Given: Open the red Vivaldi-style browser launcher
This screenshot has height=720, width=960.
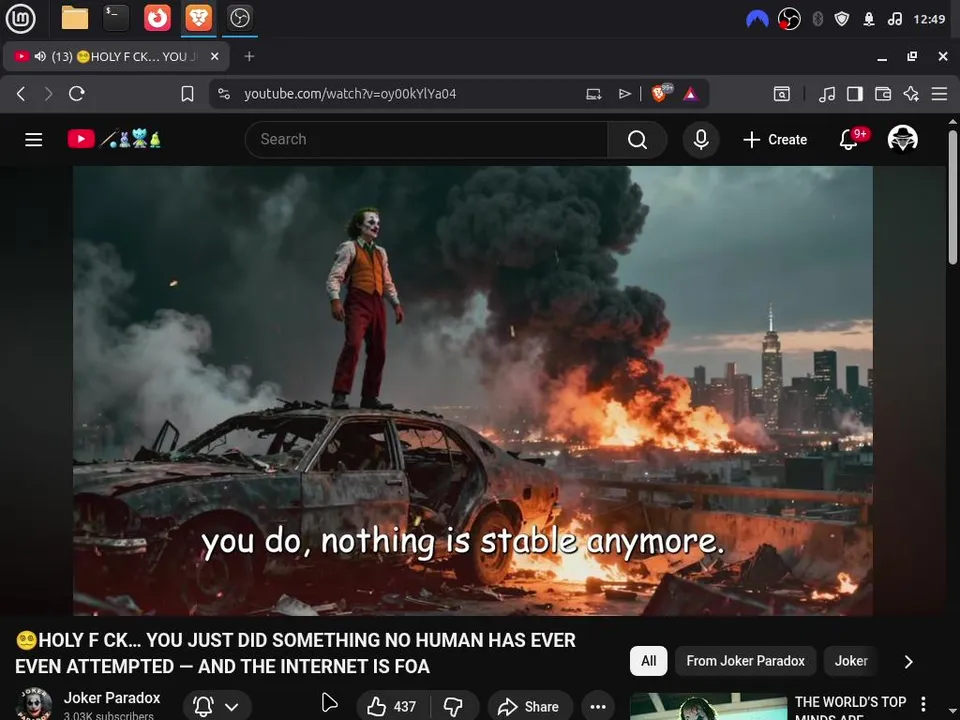Looking at the screenshot, I should 157,18.
